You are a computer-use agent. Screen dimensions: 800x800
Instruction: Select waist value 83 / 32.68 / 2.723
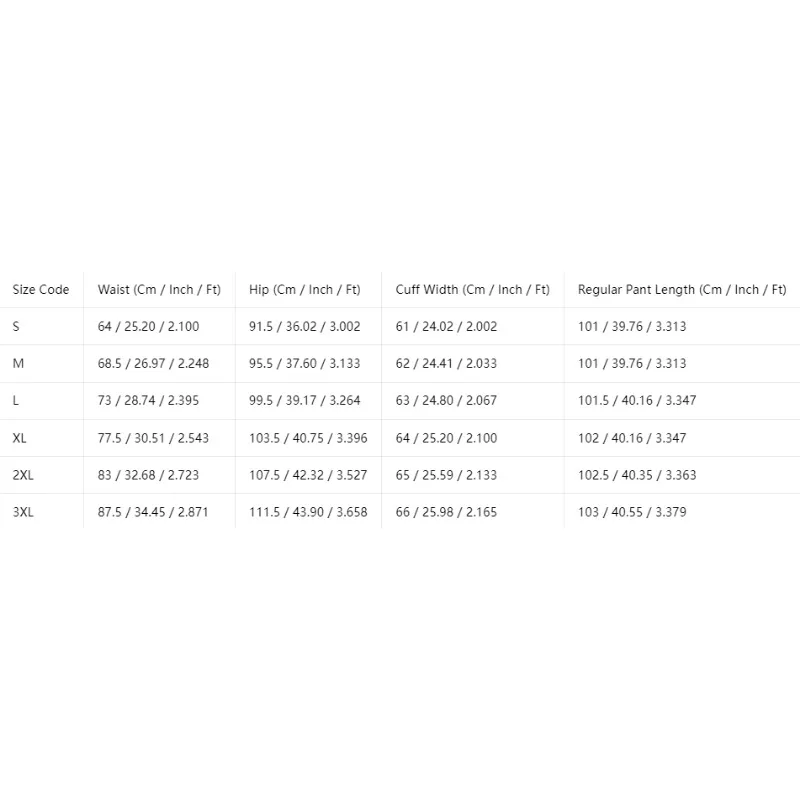[148, 475]
